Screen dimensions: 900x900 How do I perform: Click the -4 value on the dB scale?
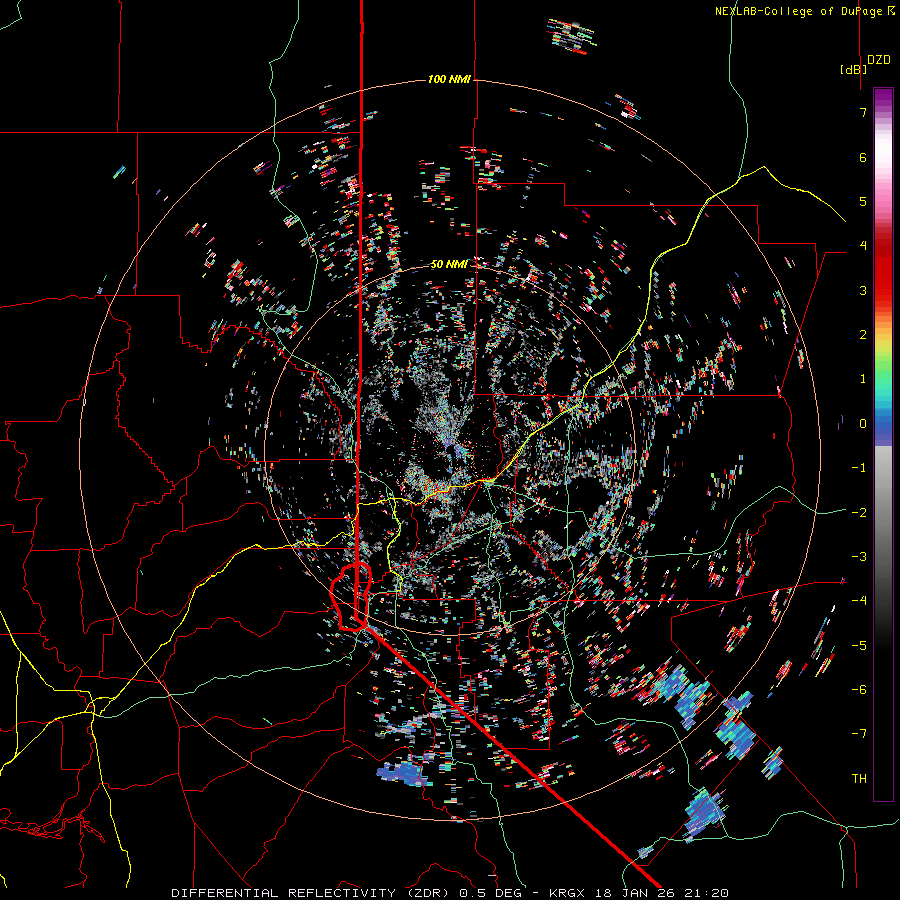(x=859, y=600)
